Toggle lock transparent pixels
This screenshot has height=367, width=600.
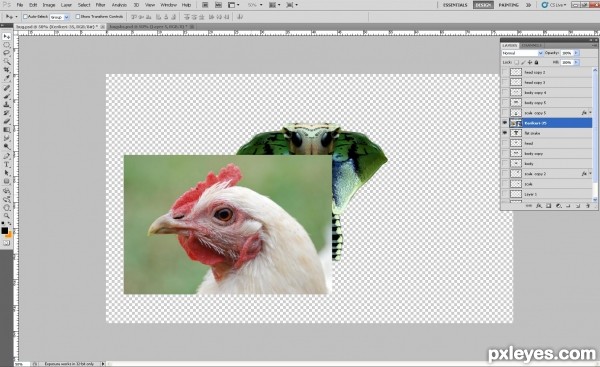[517, 62]
